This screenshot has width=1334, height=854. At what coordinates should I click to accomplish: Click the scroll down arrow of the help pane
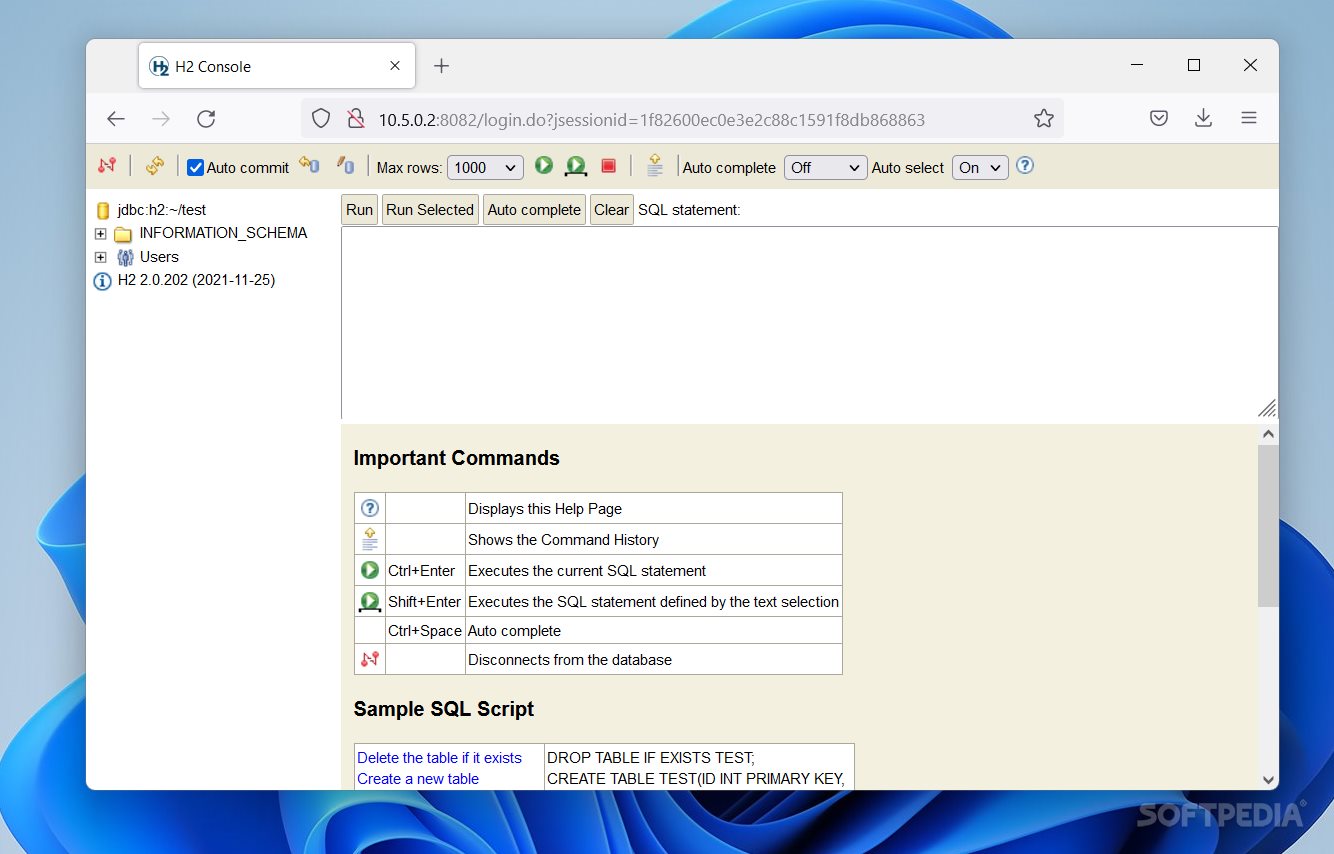[1268, 780]
